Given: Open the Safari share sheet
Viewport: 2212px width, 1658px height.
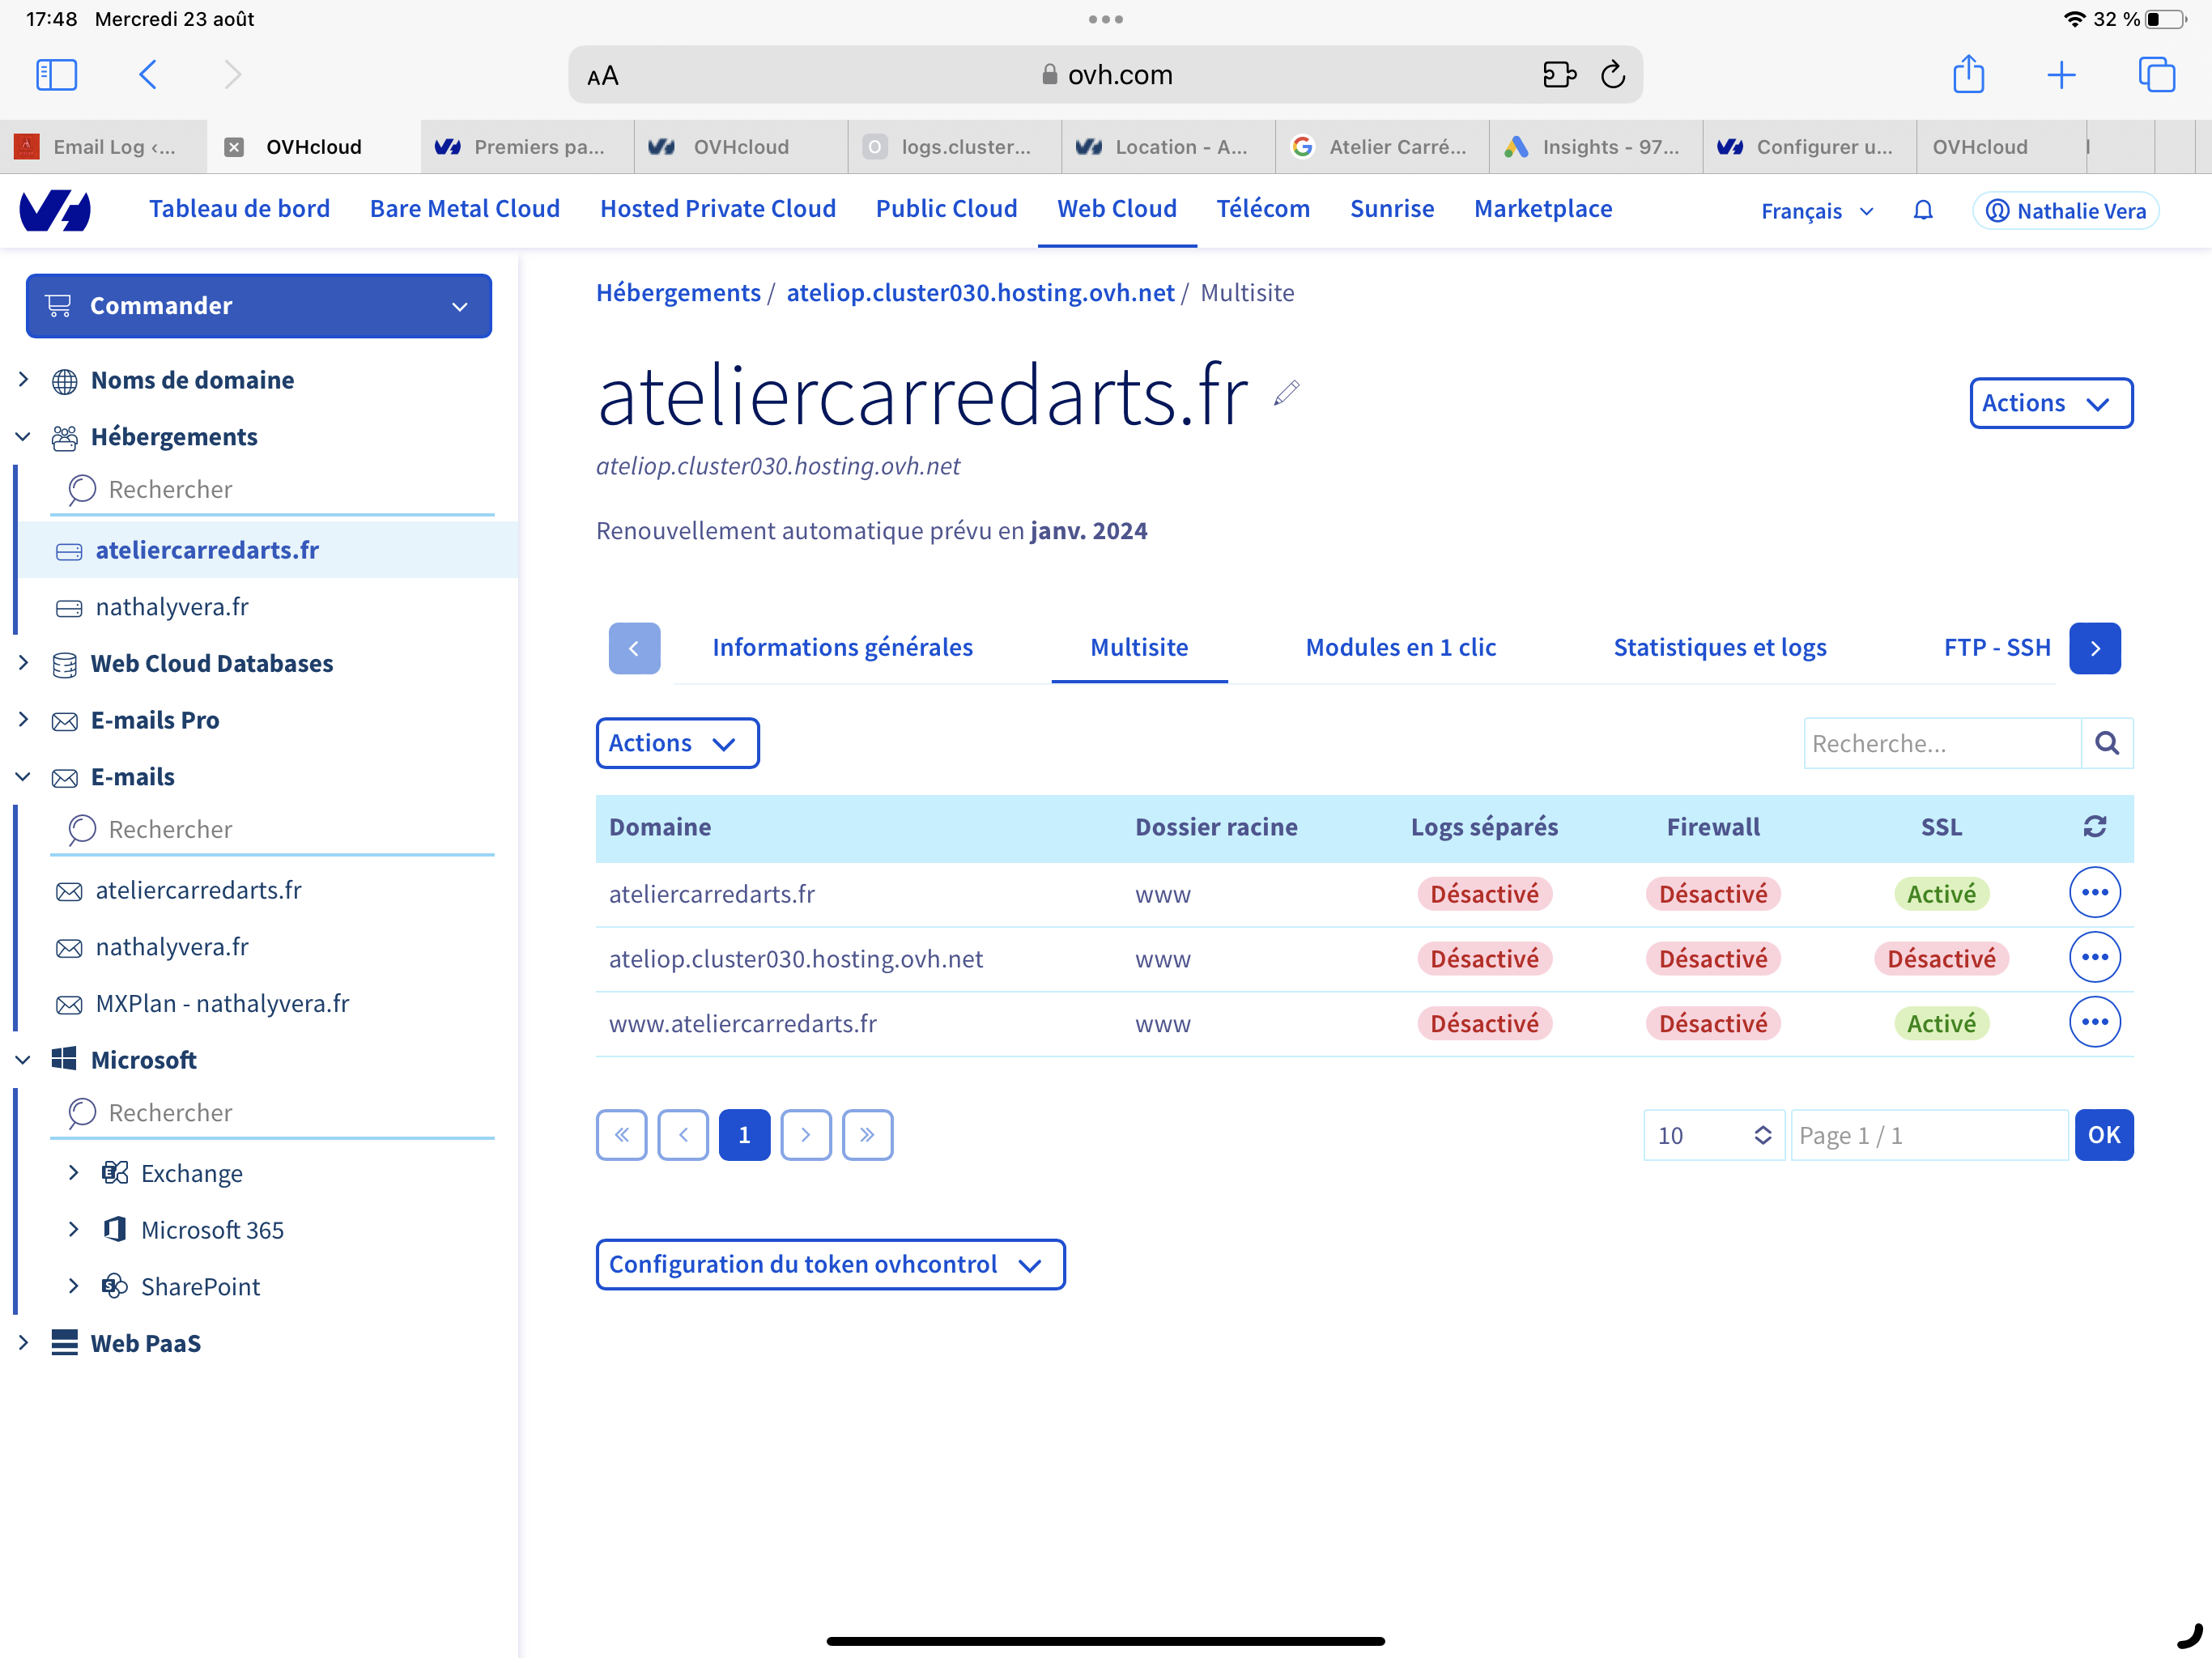Looking at the screenshot, I should (x=1968, y=75).
